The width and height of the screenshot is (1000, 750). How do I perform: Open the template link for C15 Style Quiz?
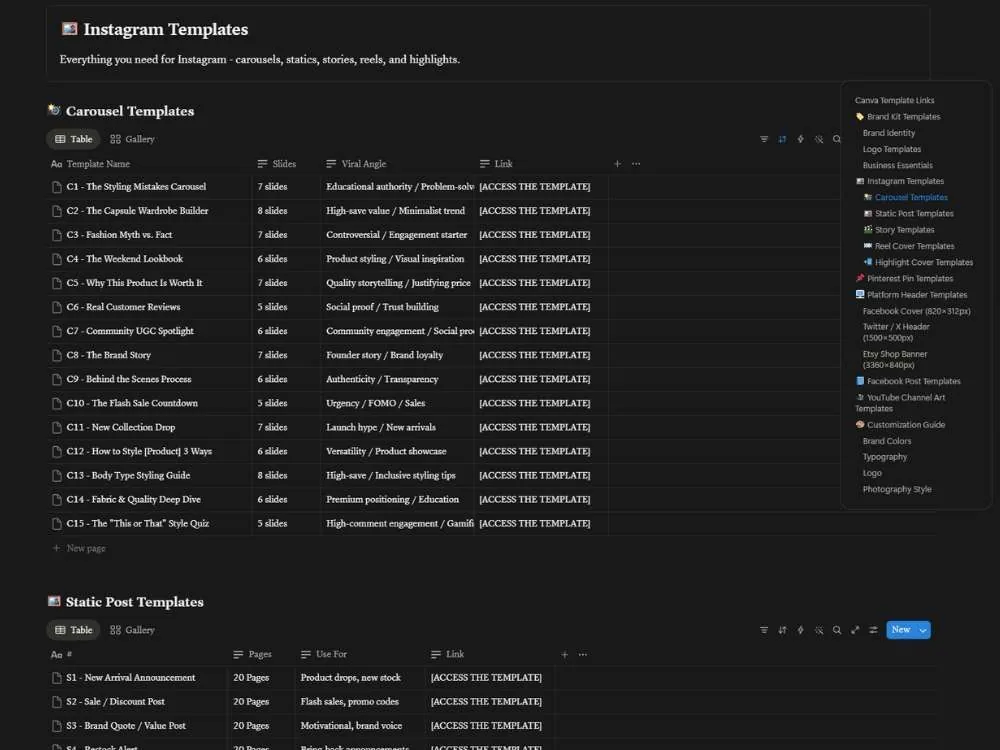534,524
